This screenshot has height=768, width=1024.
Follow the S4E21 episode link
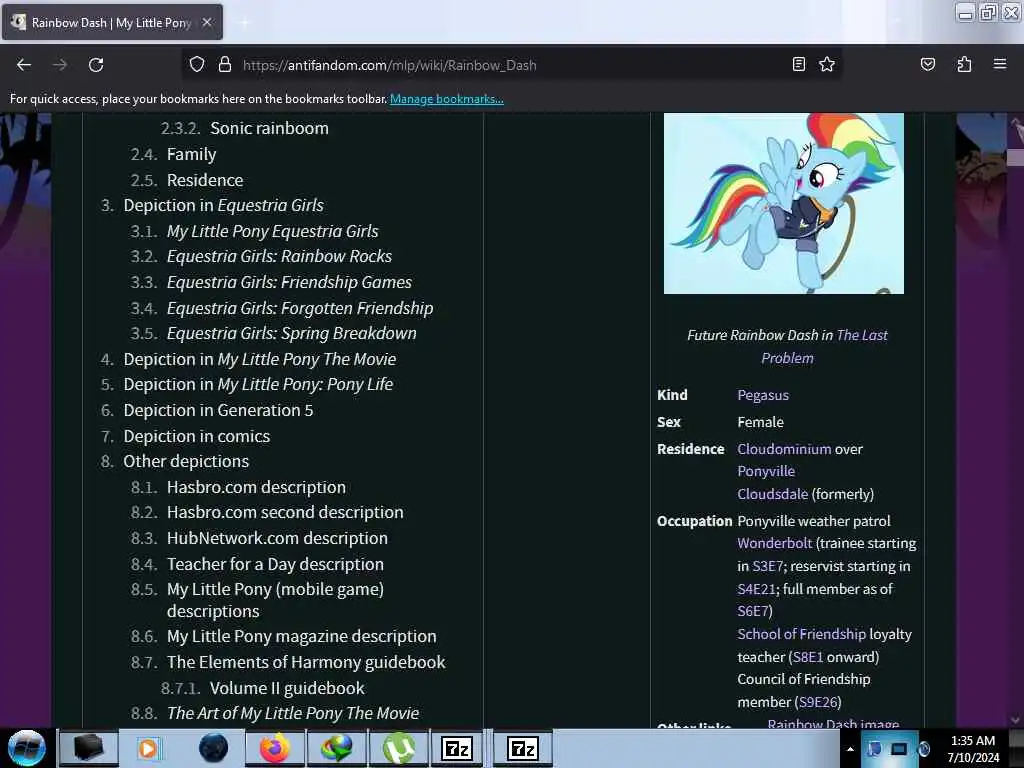[756, 589]
